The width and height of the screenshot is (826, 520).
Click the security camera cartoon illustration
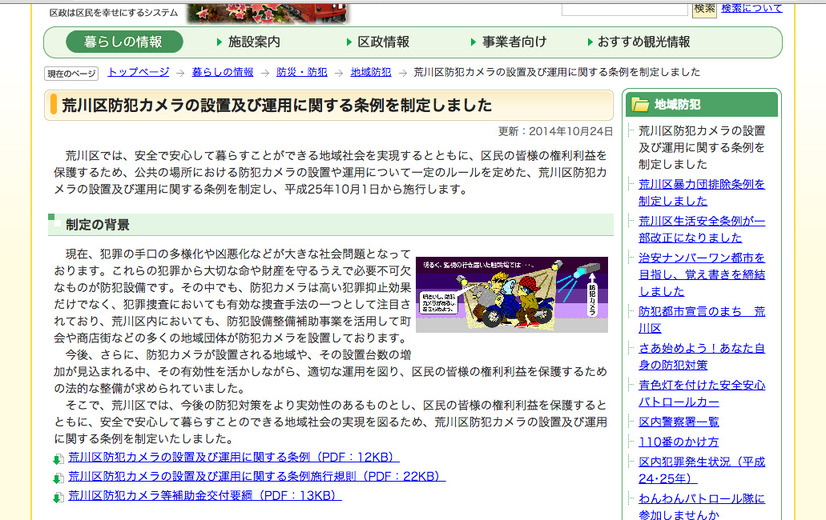511,295
